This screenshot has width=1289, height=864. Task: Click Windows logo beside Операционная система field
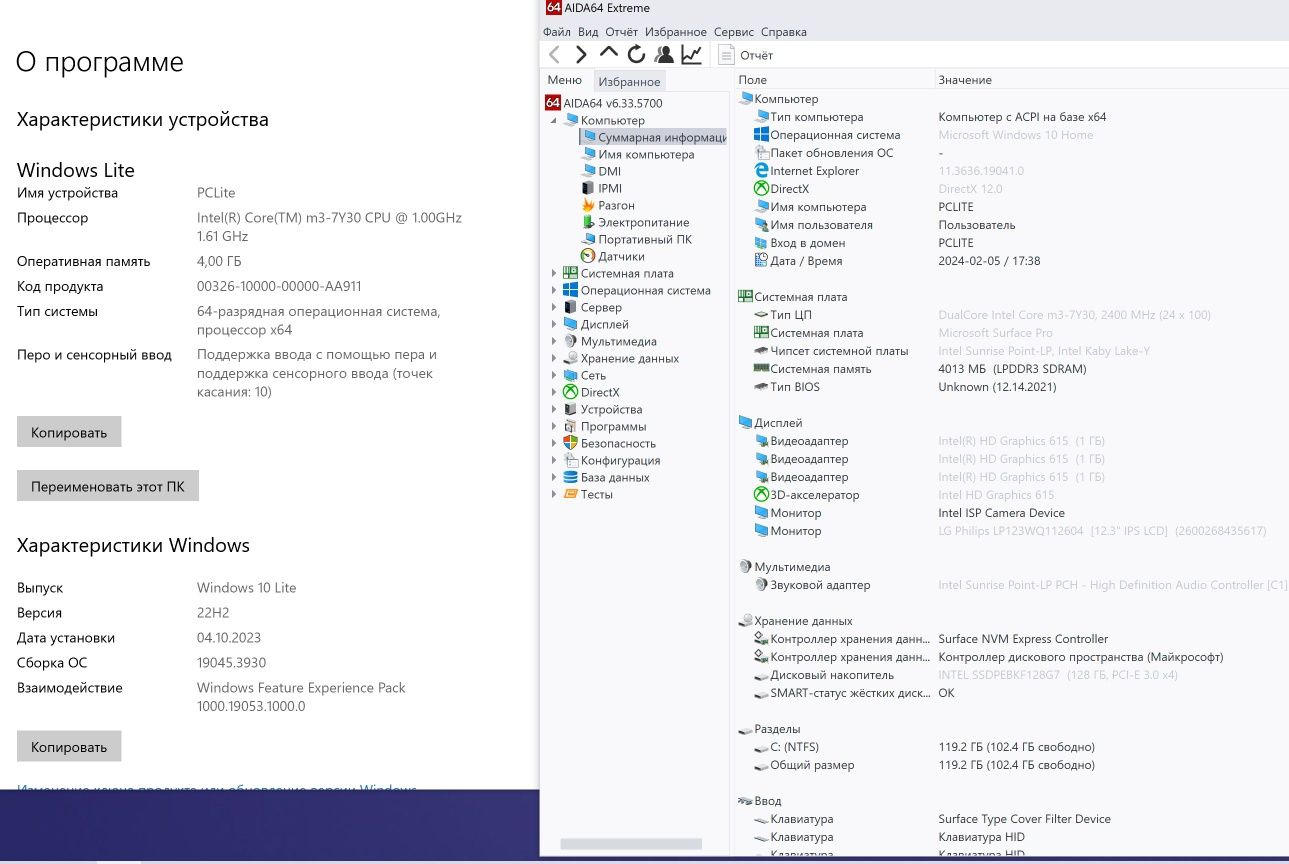point(761,135)
